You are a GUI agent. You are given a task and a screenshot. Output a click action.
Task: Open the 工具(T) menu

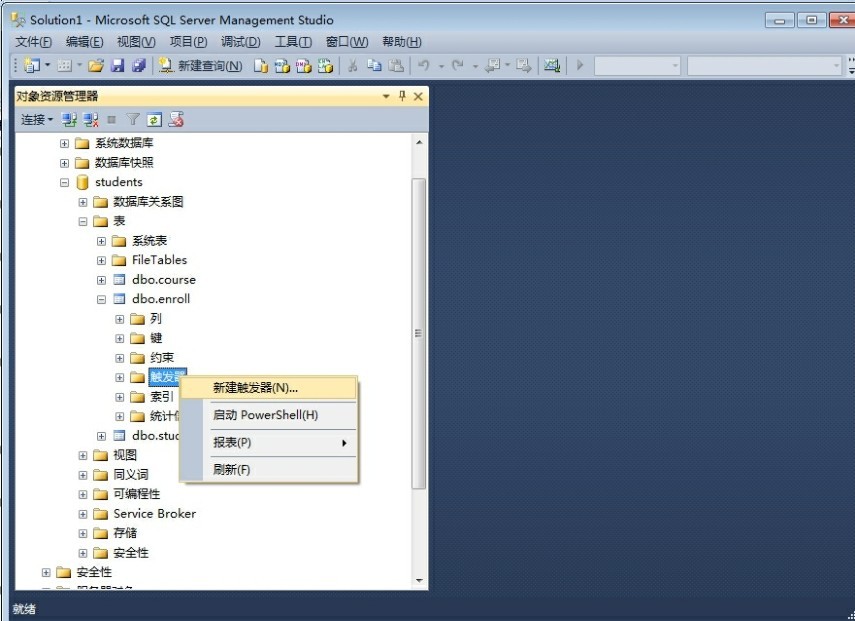pyautogui.click(x=293, y=42)
